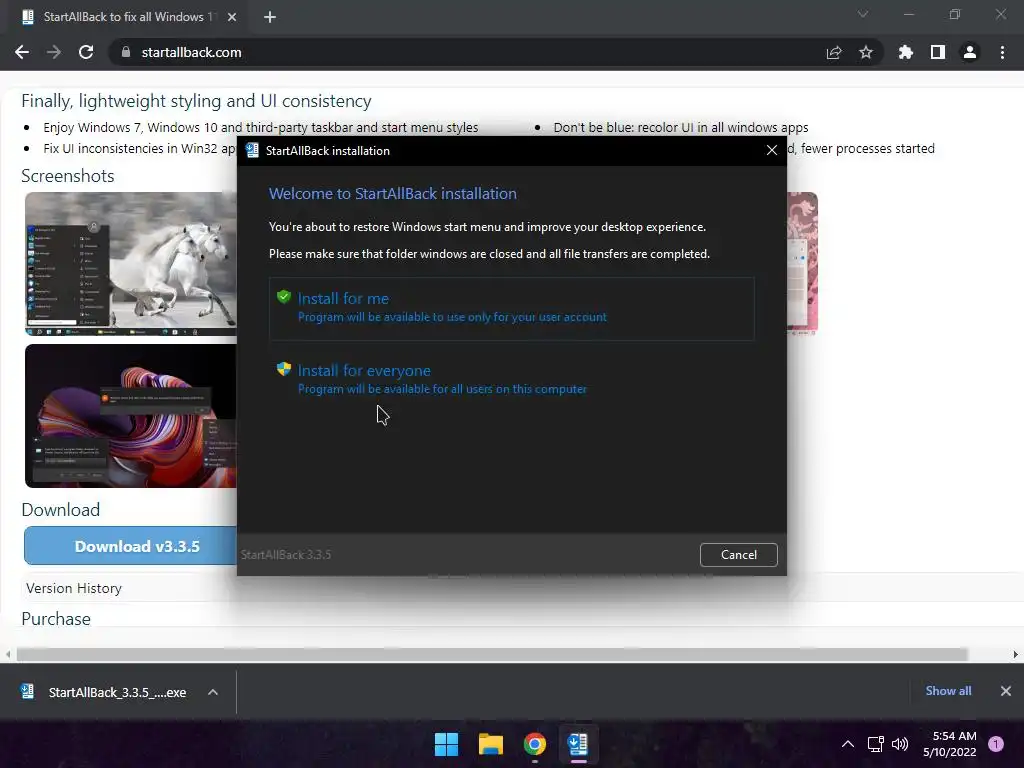Reload the startallback.com page

click(x=86, y=52)
